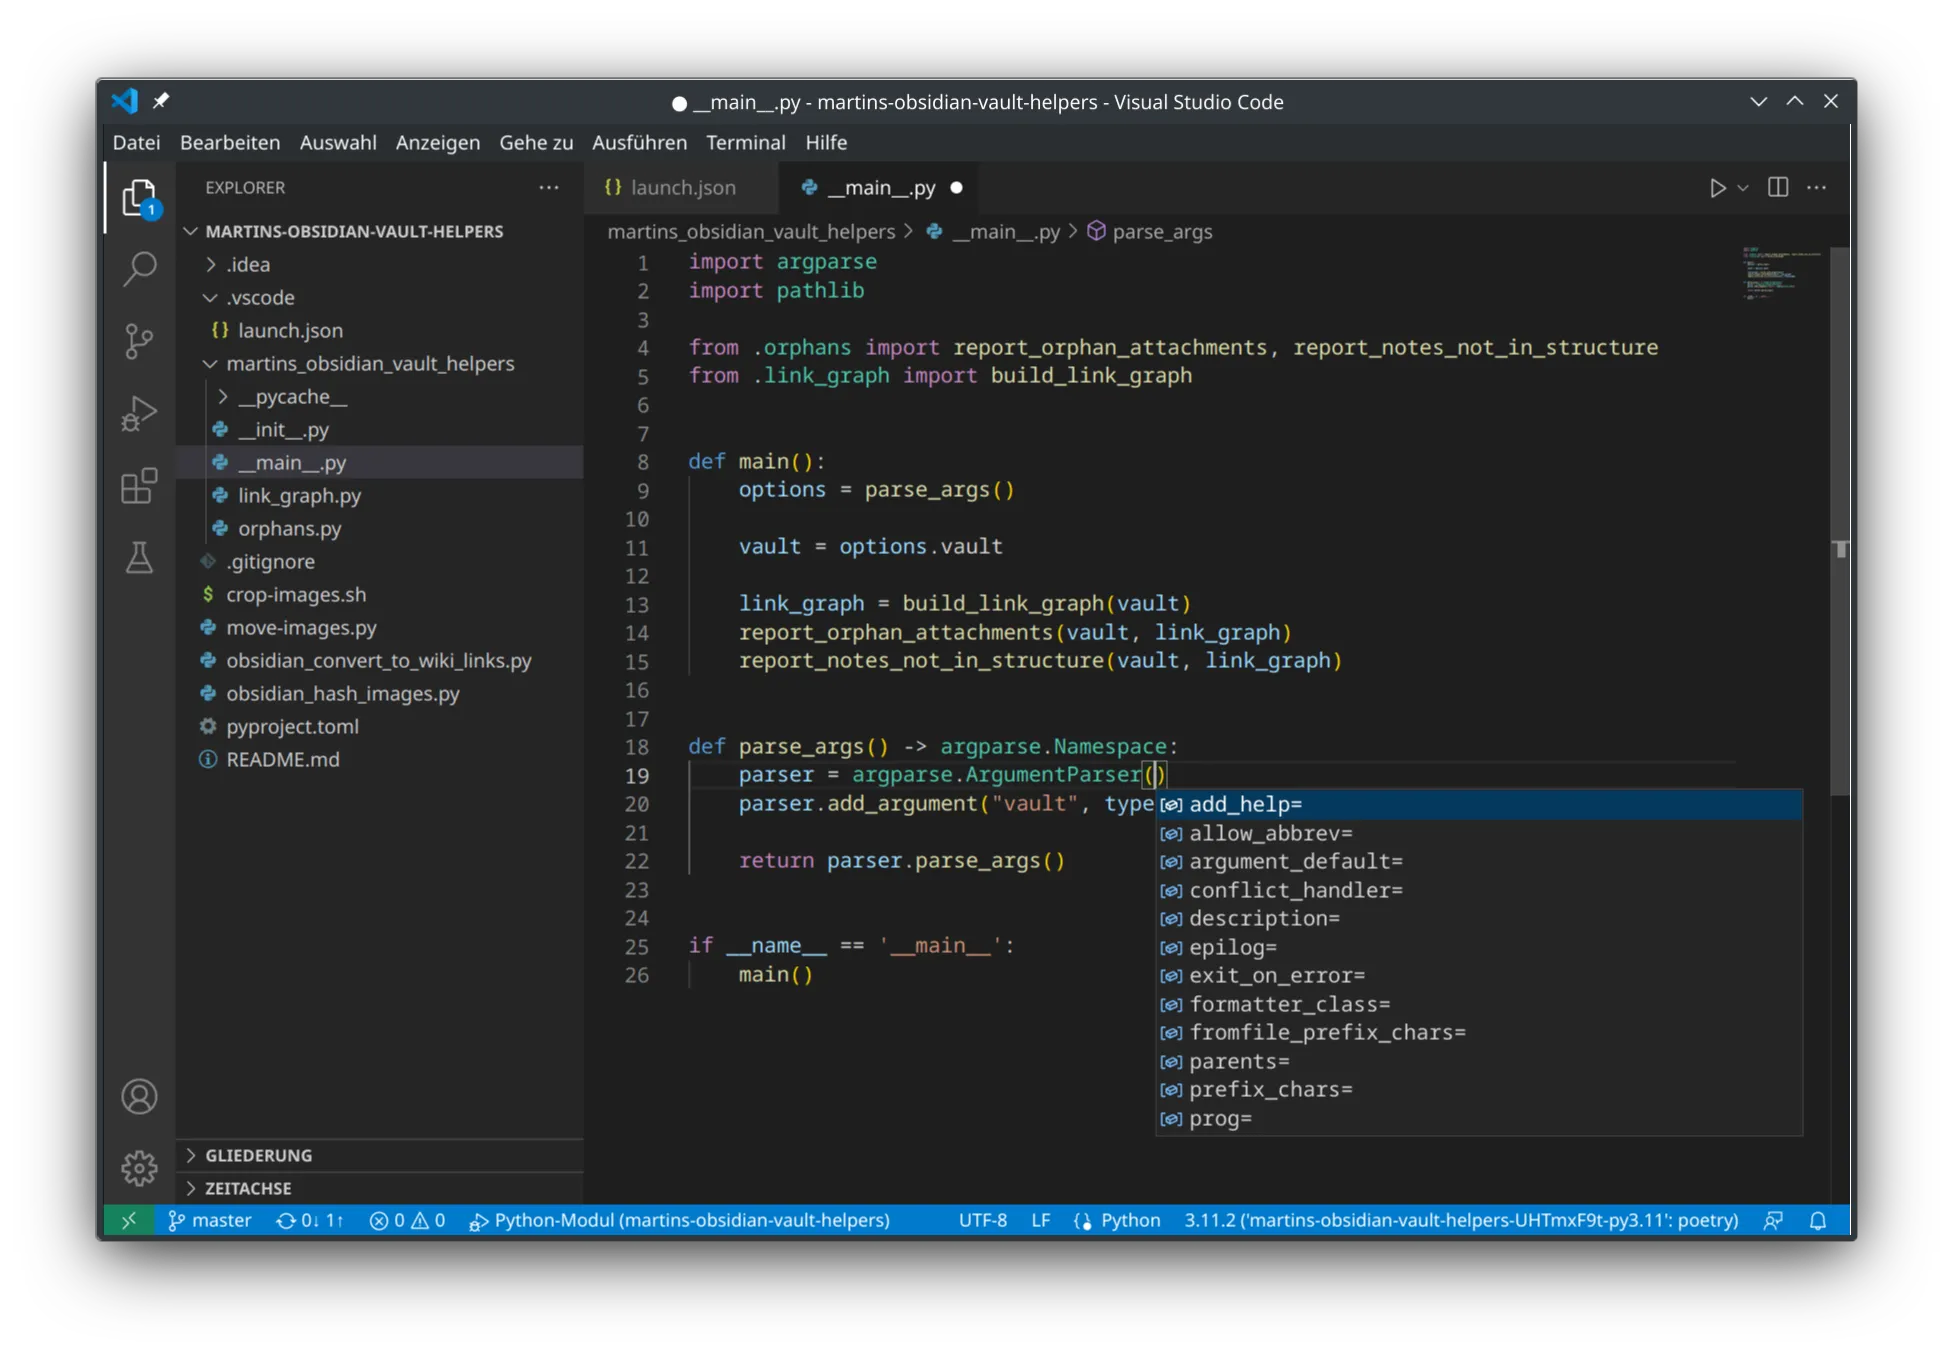This screenshot has height=1356, width=1954.
Task: Open the Terminal menu
Action: click(745, 142)
